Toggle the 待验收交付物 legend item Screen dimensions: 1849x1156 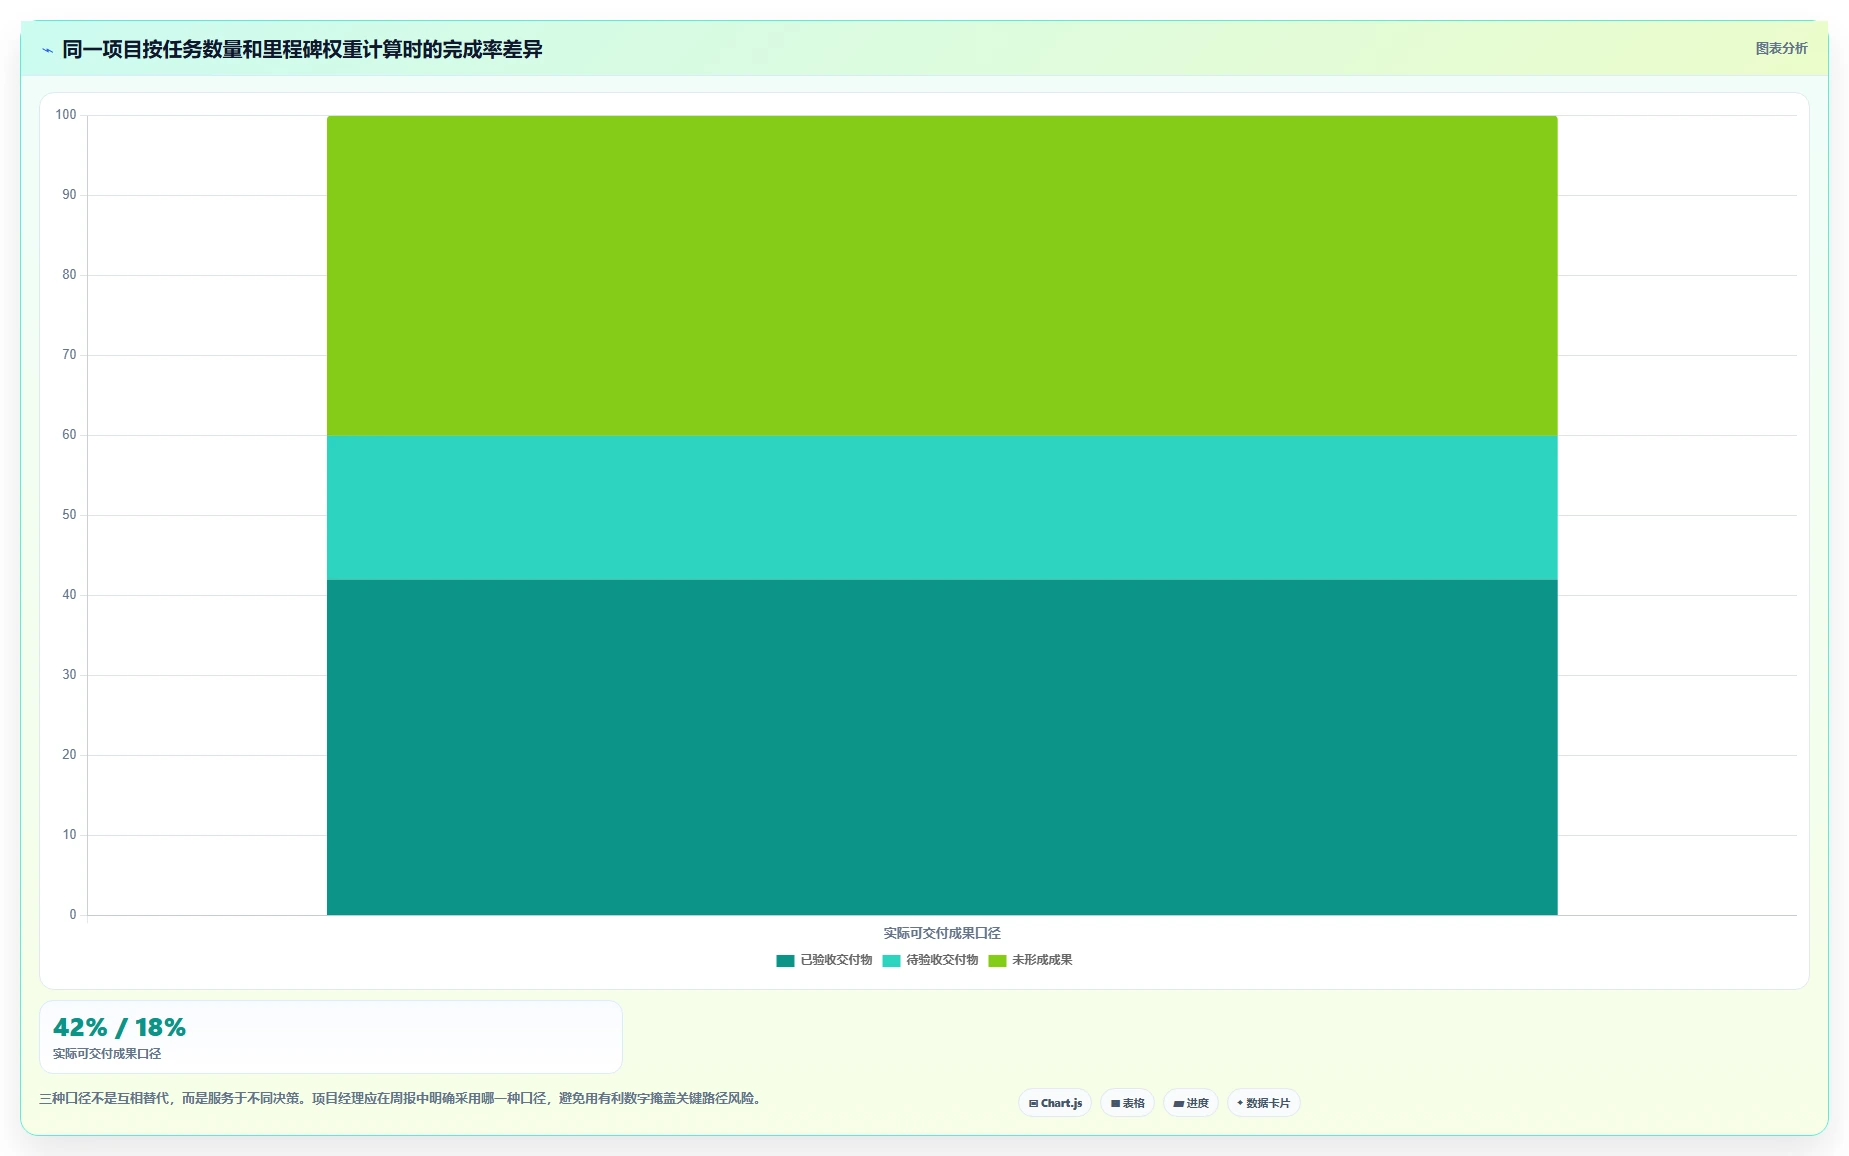coord(930,960)
